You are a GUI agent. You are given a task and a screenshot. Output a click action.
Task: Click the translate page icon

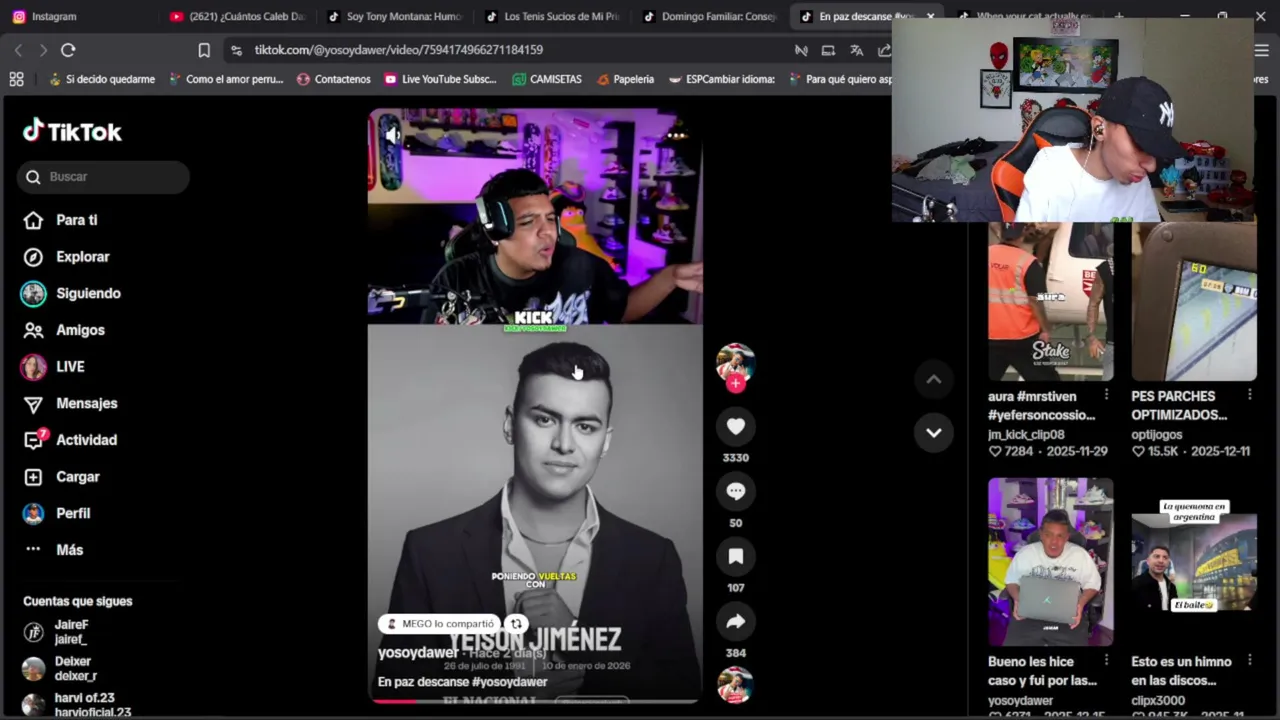tap(857, 50)
